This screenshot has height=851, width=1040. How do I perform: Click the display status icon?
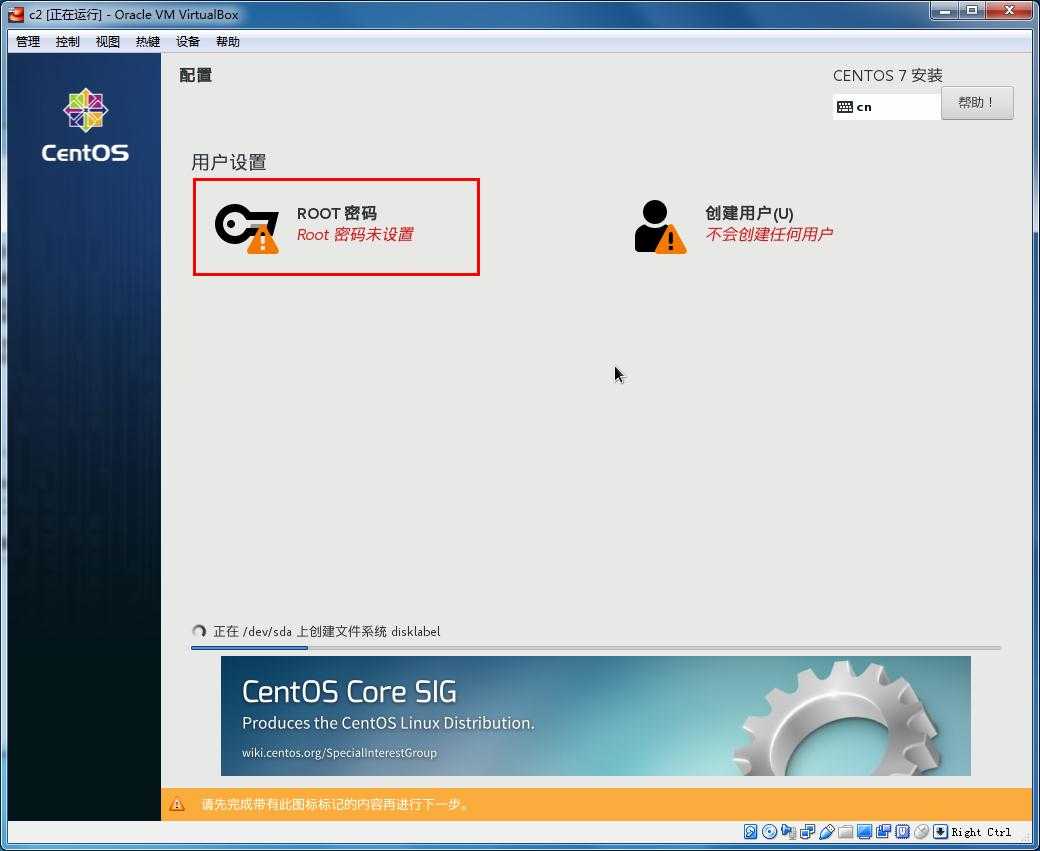[864, 832]
